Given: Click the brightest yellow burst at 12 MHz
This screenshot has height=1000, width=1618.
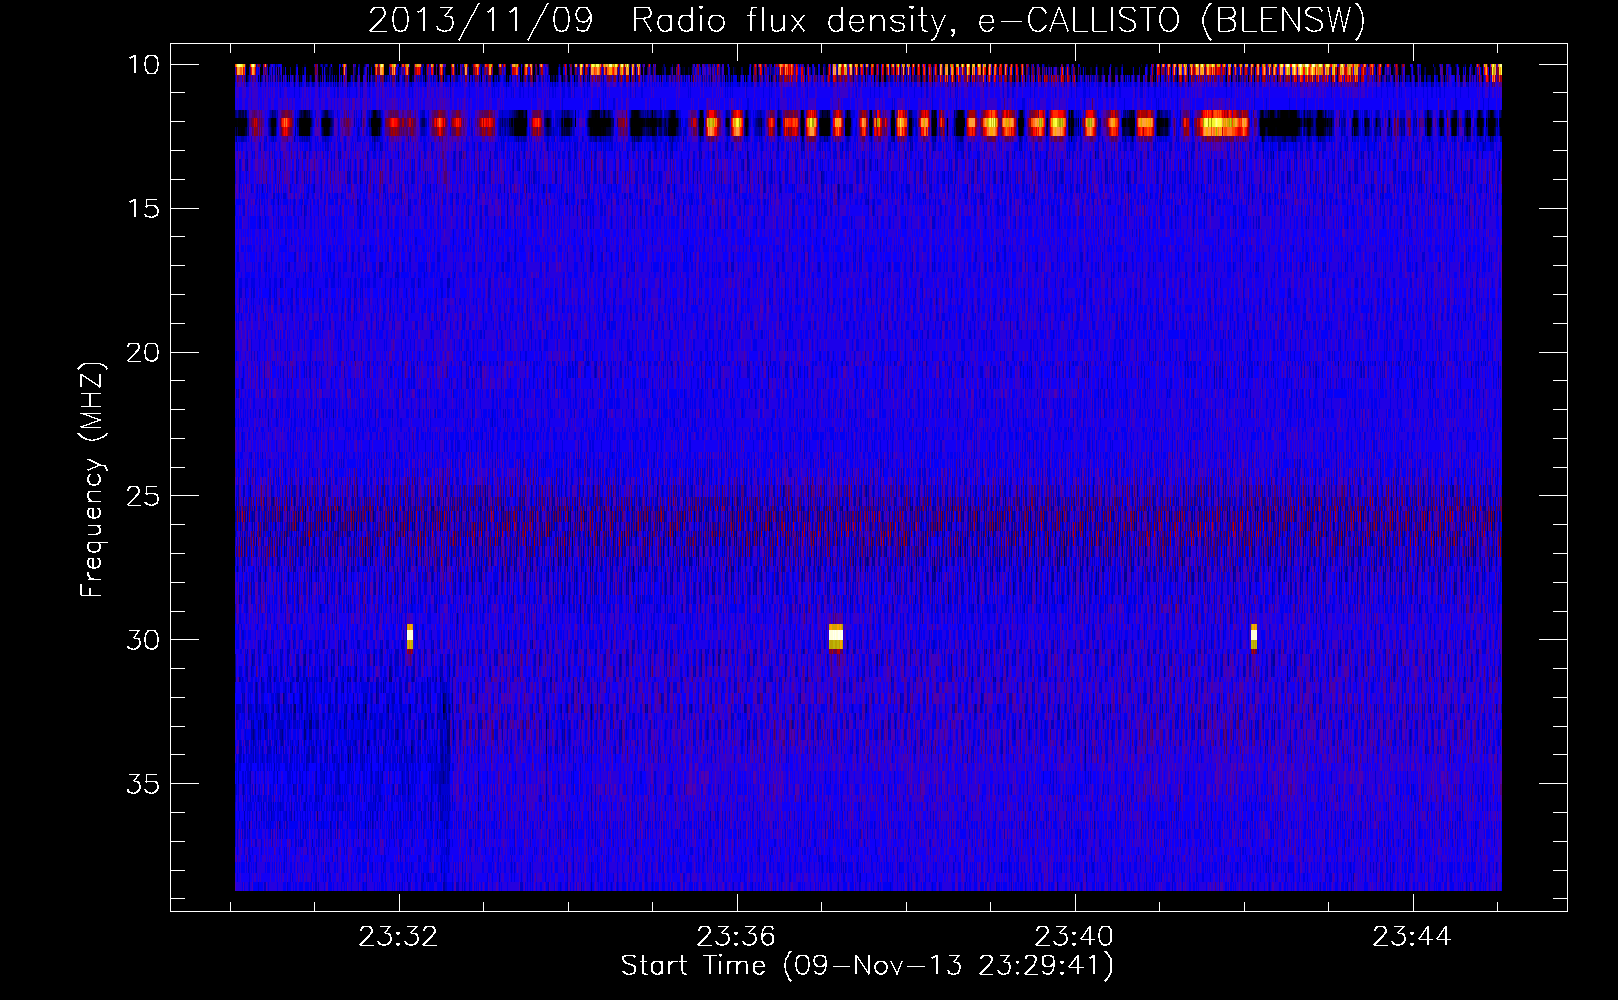Looking at the screenshot, I should coord(1224,125).
